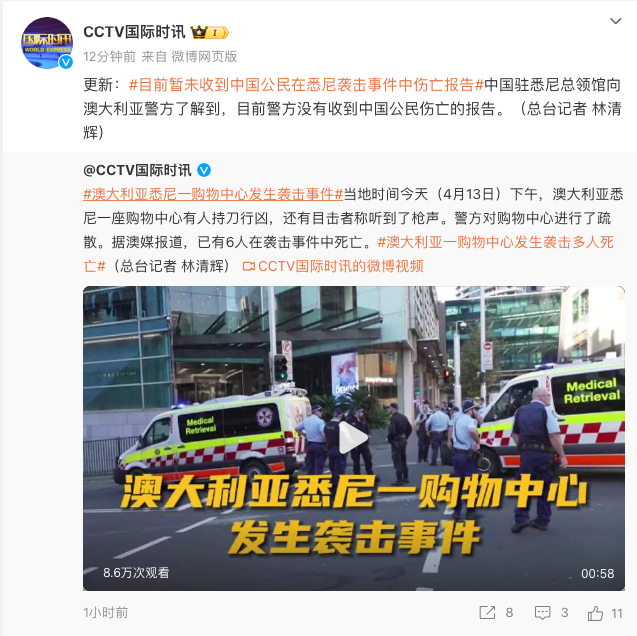
Task: Open CCTV国际时讯的微博视频 link
Action: click(x=340, y=266)
